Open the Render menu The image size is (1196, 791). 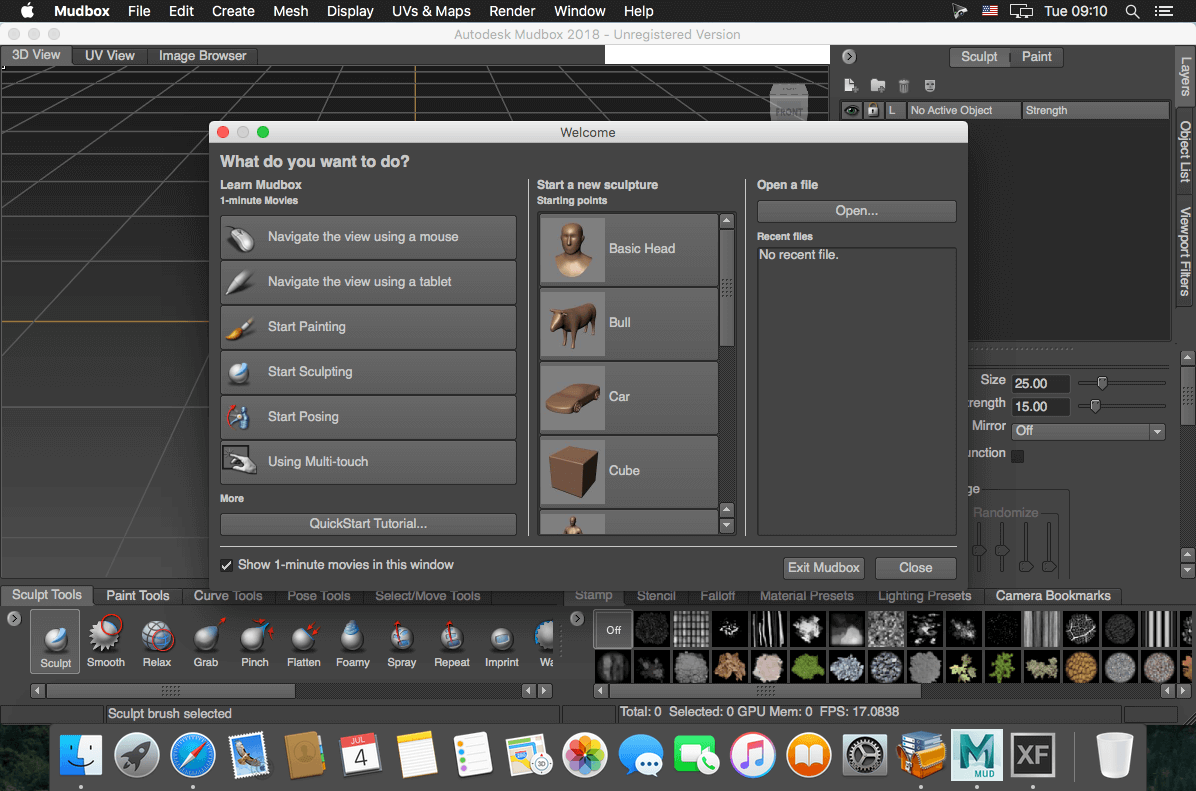point(512,11)
